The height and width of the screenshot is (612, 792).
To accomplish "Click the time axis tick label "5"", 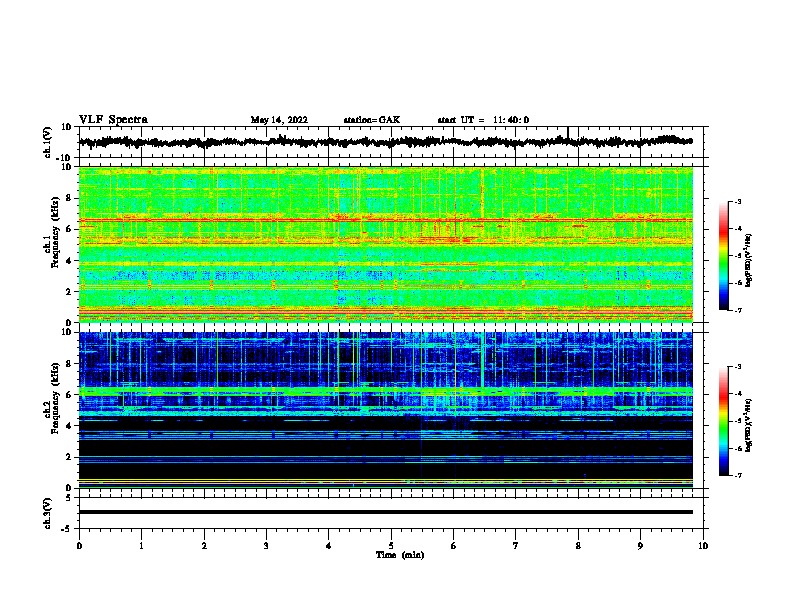I will [391, 546].
